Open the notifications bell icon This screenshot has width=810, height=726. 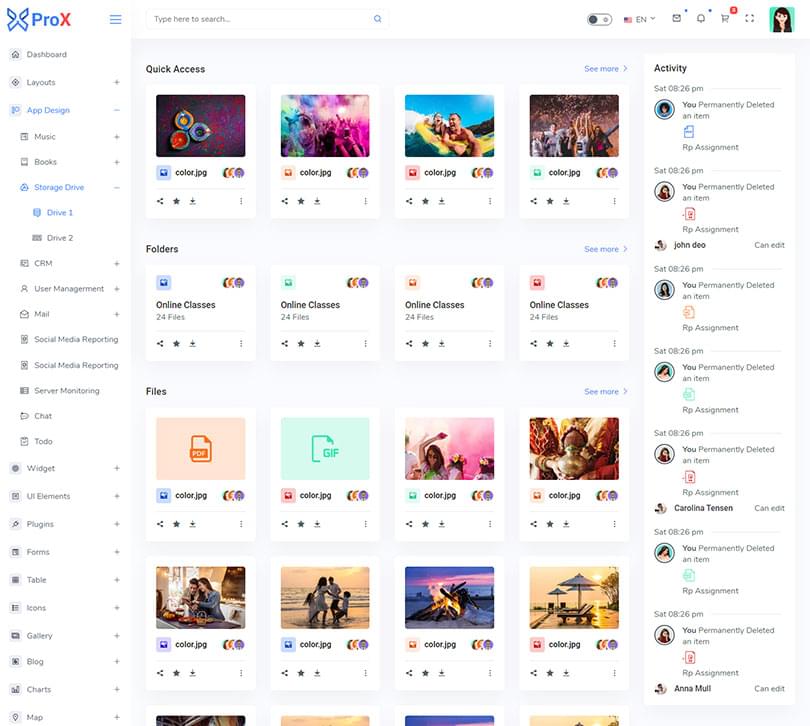[700, 19]
